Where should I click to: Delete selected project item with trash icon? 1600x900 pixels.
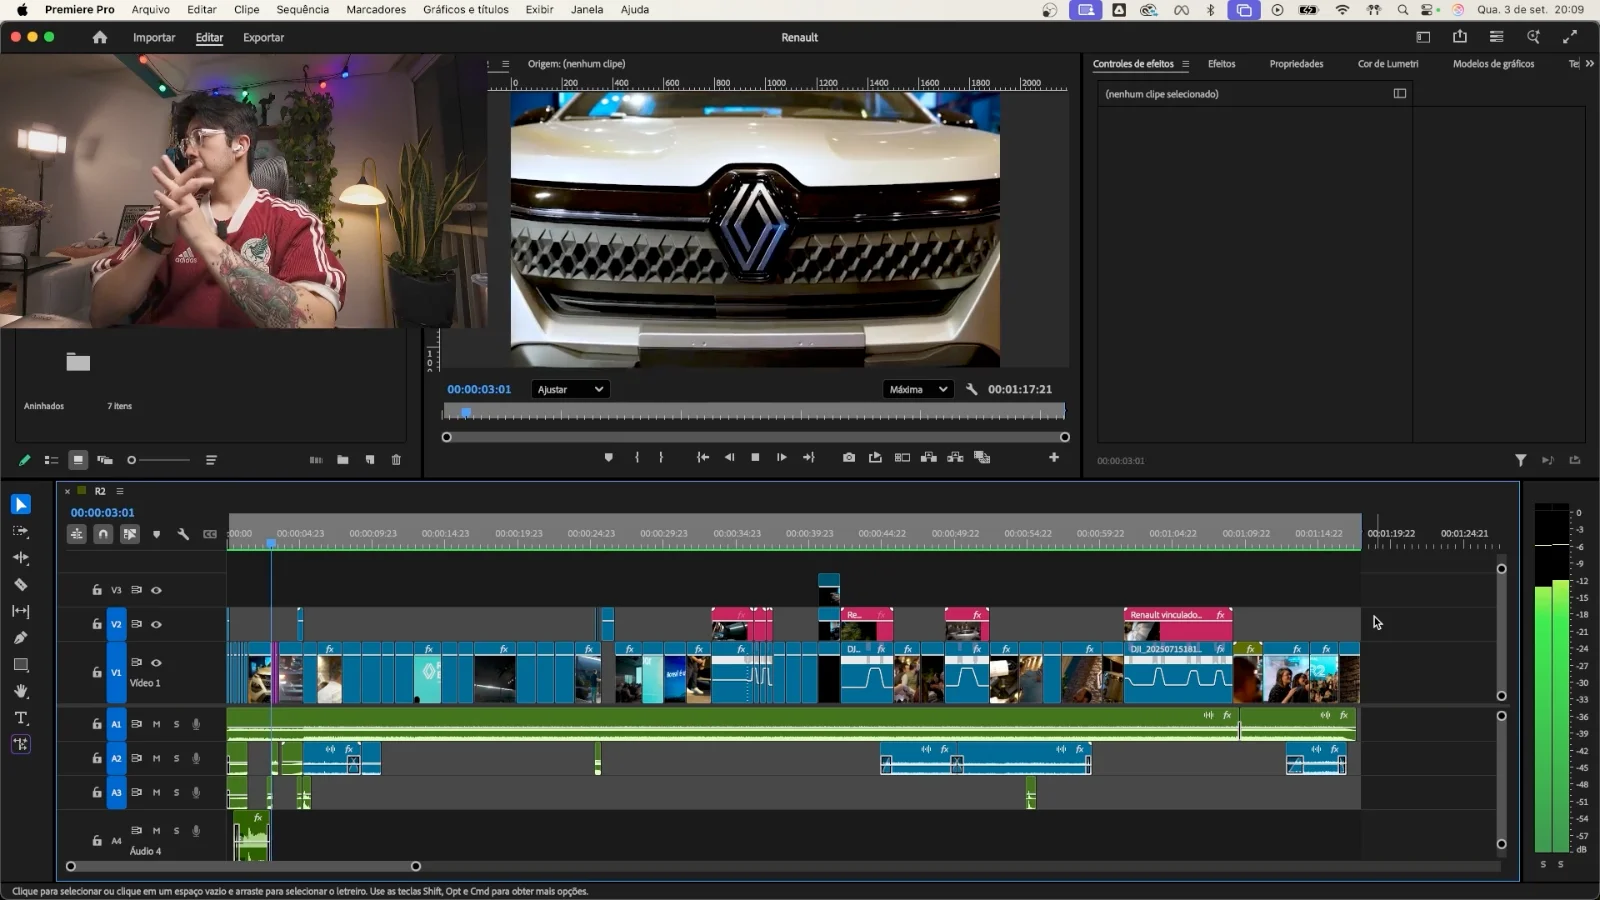396,460
